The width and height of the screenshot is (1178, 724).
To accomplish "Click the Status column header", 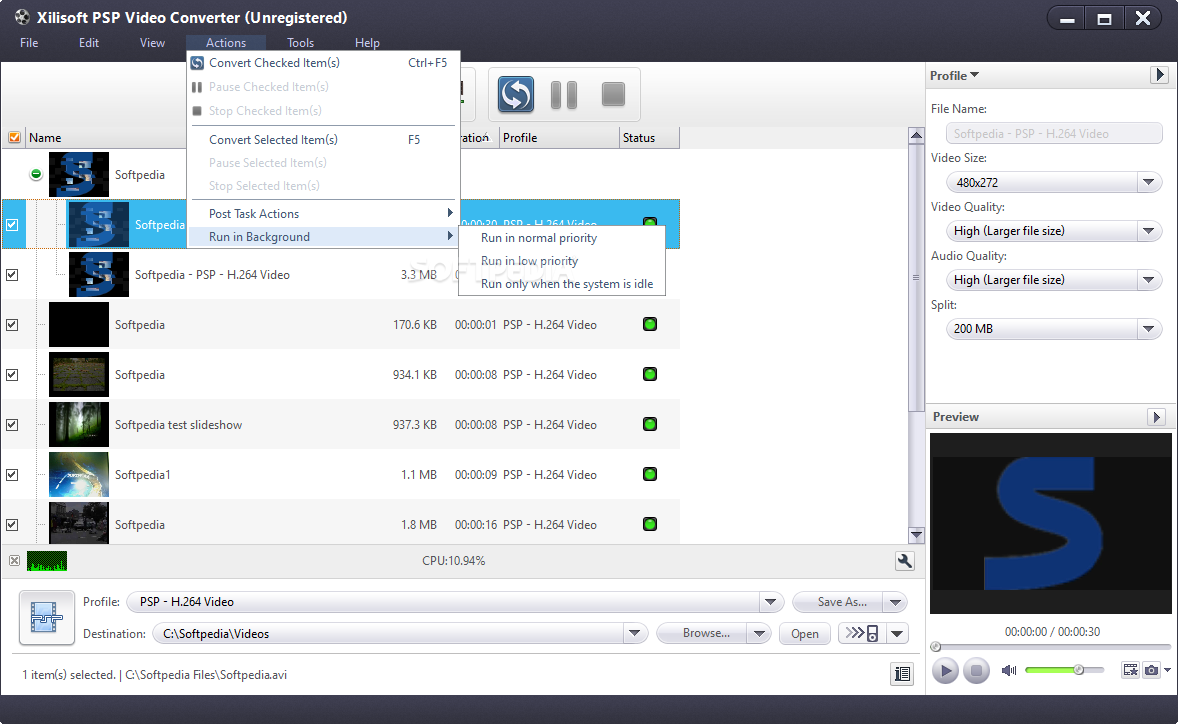I will click(x=649, y=137).
